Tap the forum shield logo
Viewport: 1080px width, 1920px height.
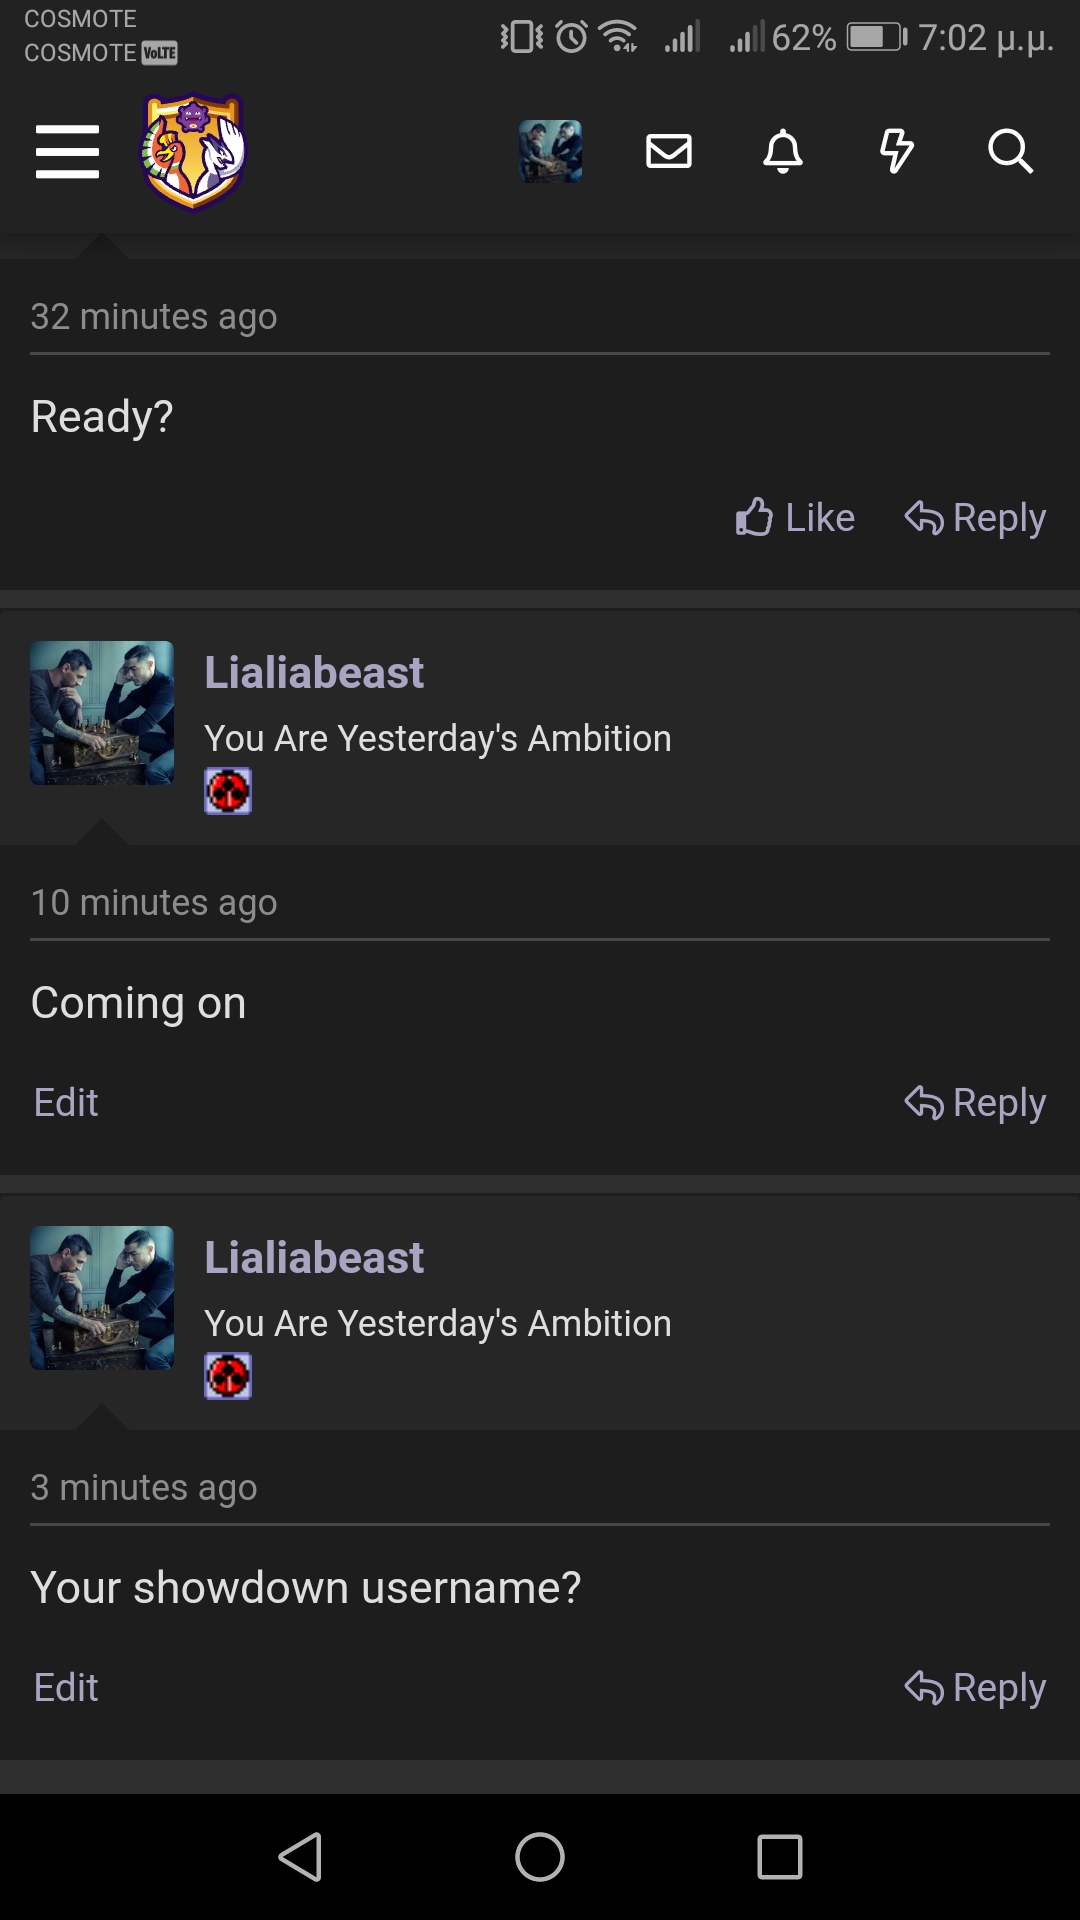click(193, 152)
